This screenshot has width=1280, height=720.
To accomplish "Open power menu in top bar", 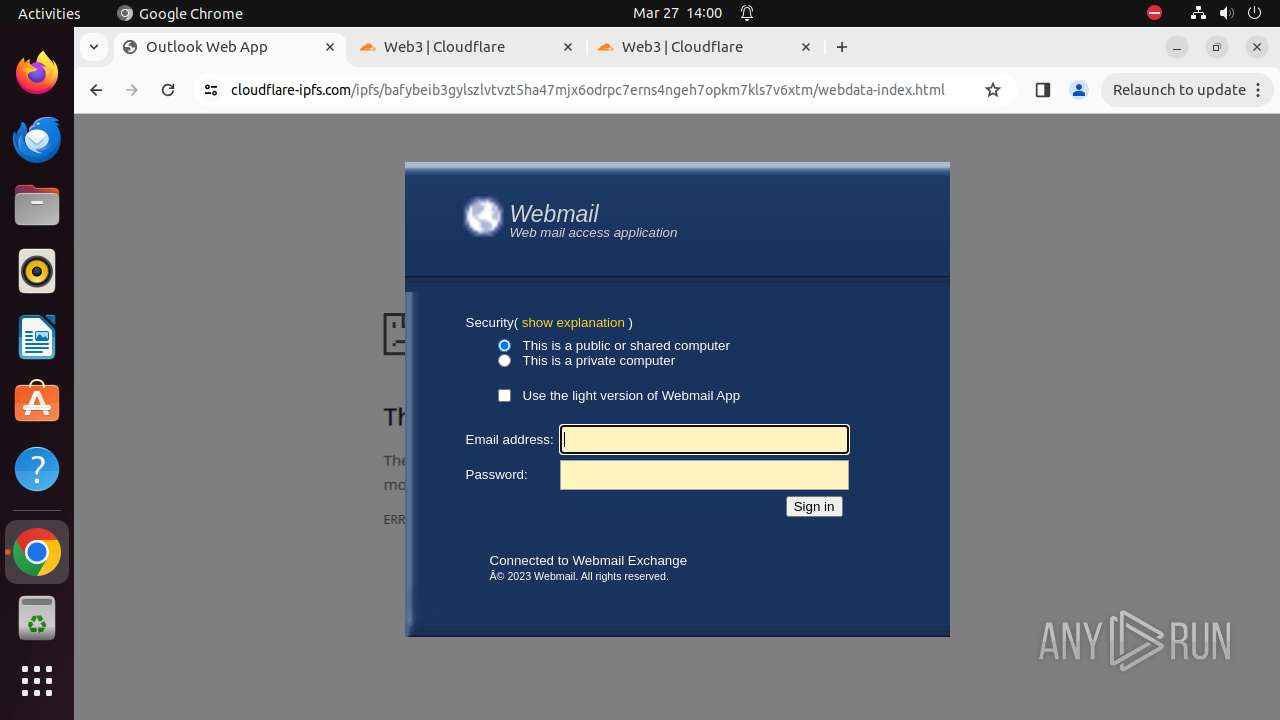I will pyautogui.click(x=1254, y=13).
